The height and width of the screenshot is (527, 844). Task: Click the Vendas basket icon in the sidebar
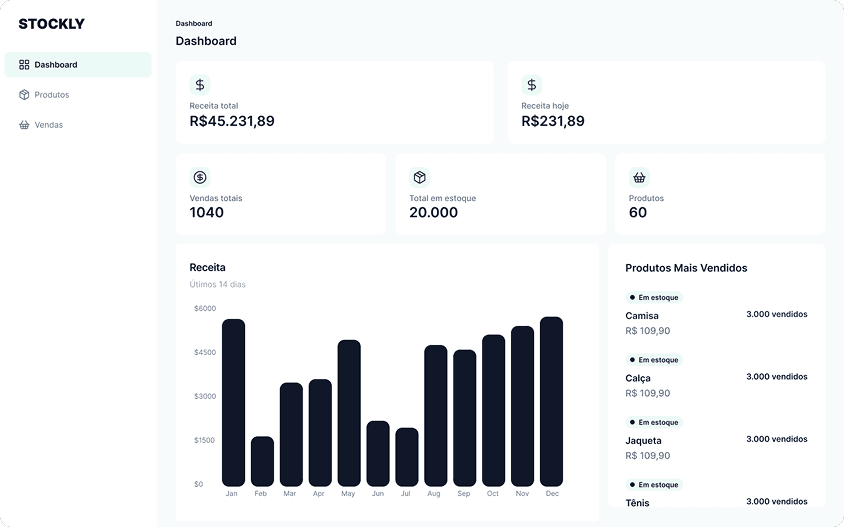[24, 125]
